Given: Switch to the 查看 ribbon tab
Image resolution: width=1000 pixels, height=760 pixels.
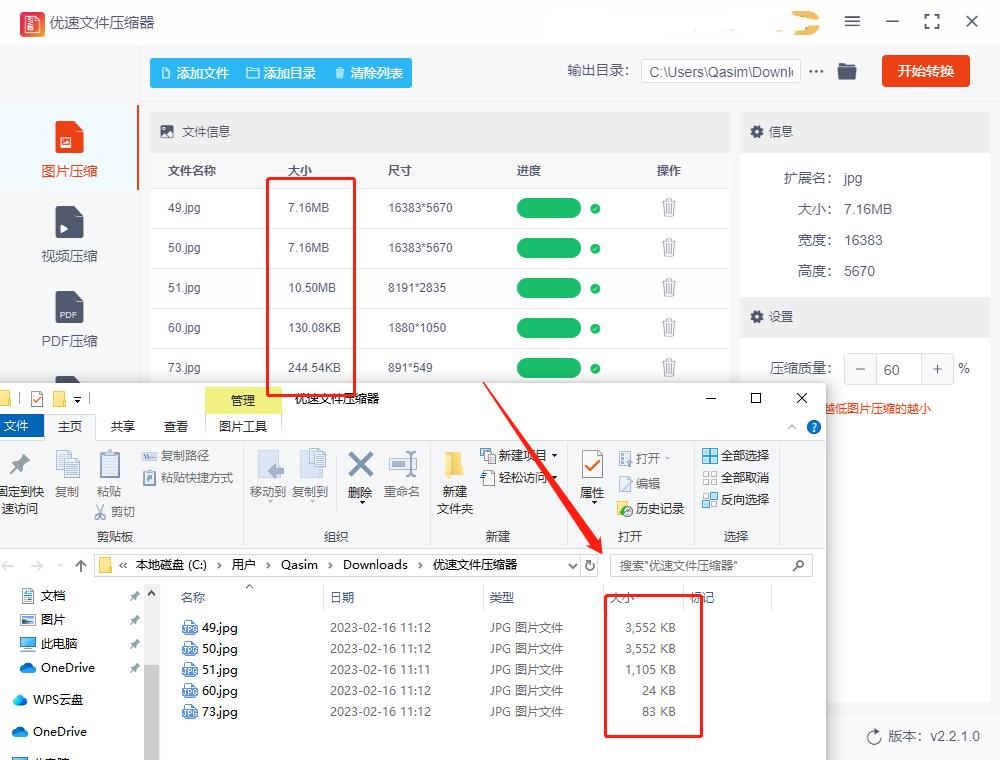Looking at the screenshot, I should 174,426.
